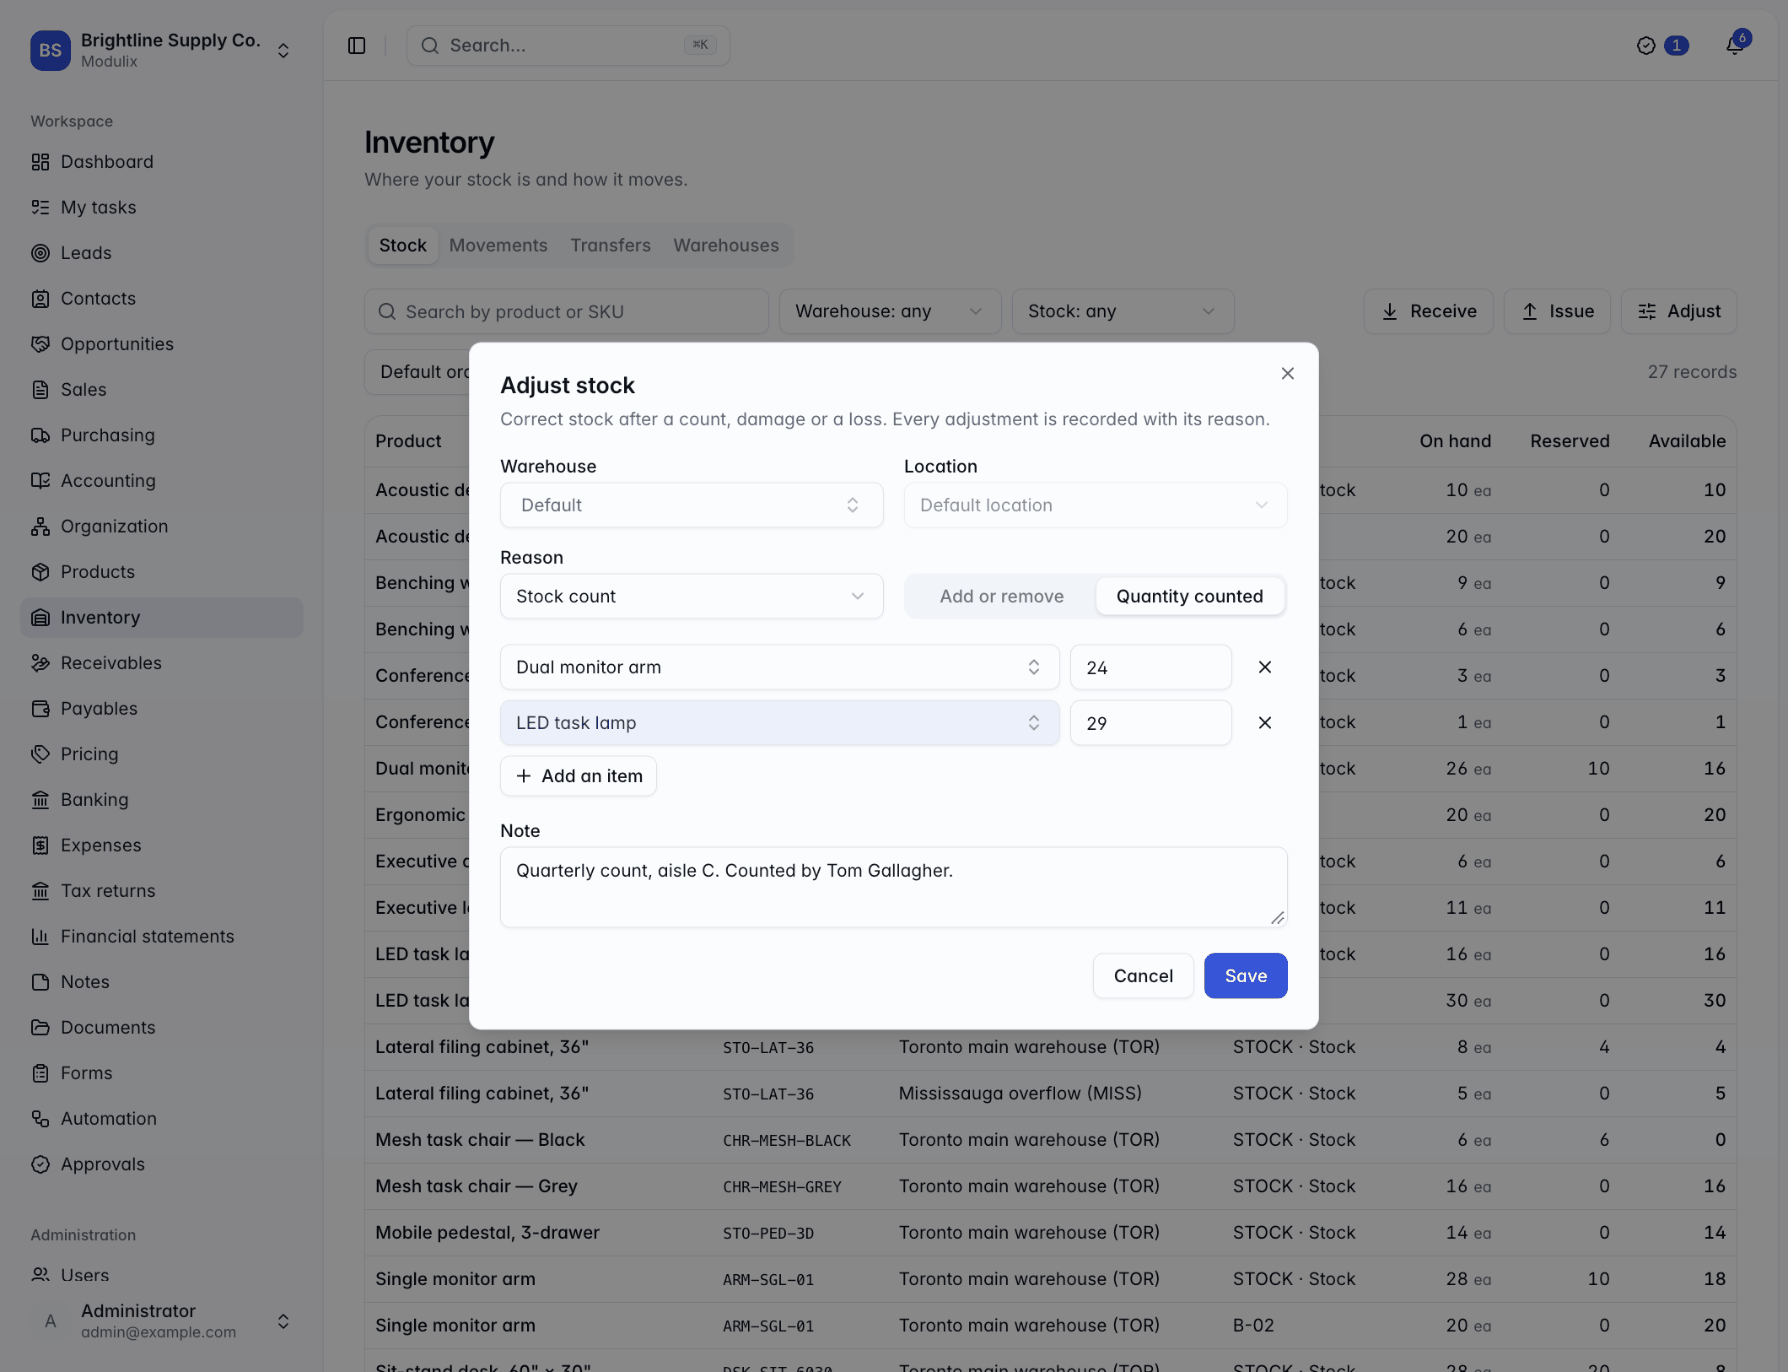This screenshot has width=1788, height=1372.
Task: Open the Reason Stock count dropdown
Action: point(691,596)
